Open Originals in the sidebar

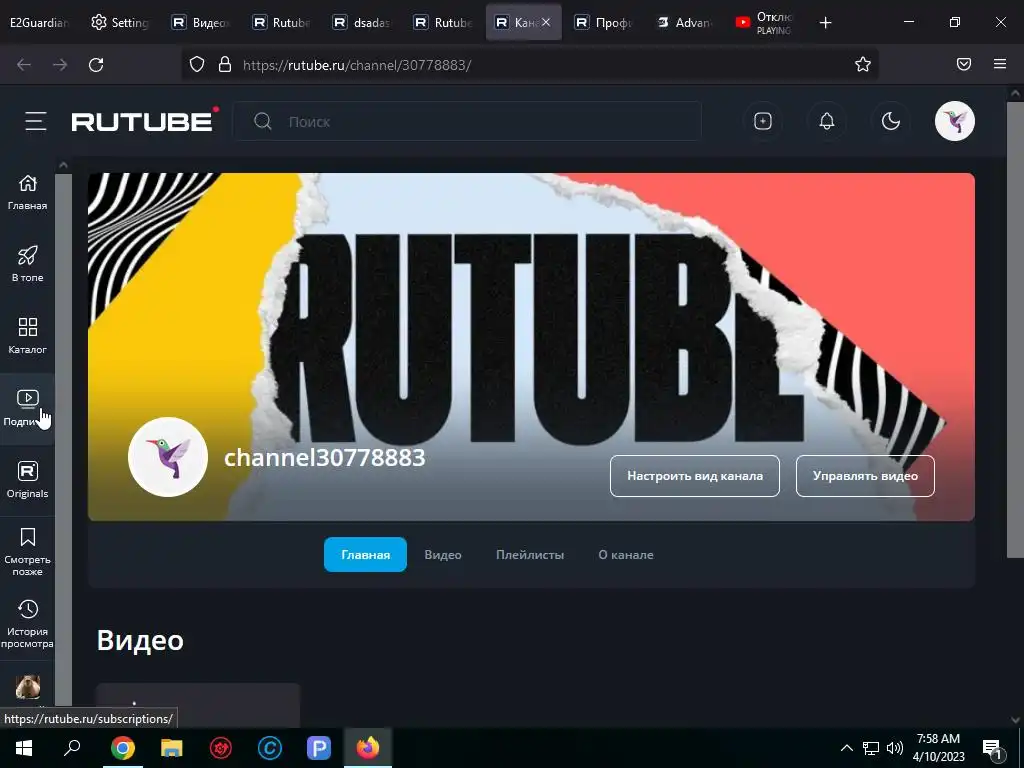(27, 480)
